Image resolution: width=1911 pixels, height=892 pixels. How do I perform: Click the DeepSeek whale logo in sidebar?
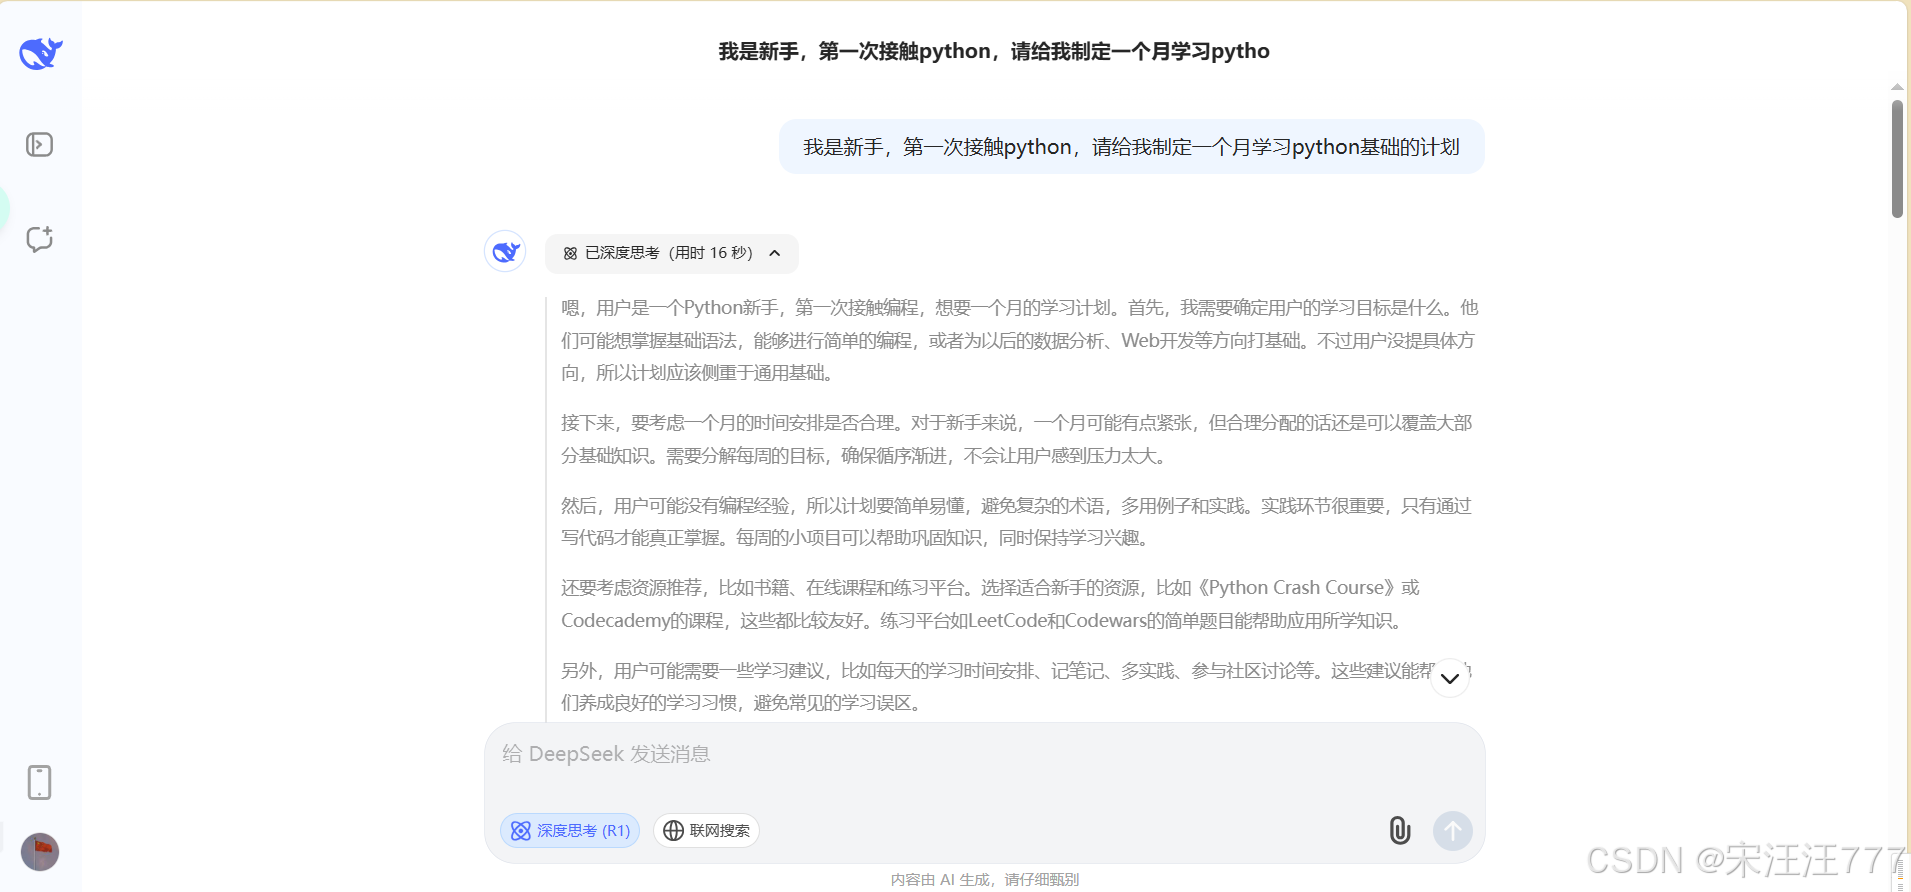pyautogui.click(x=41, y=52)
